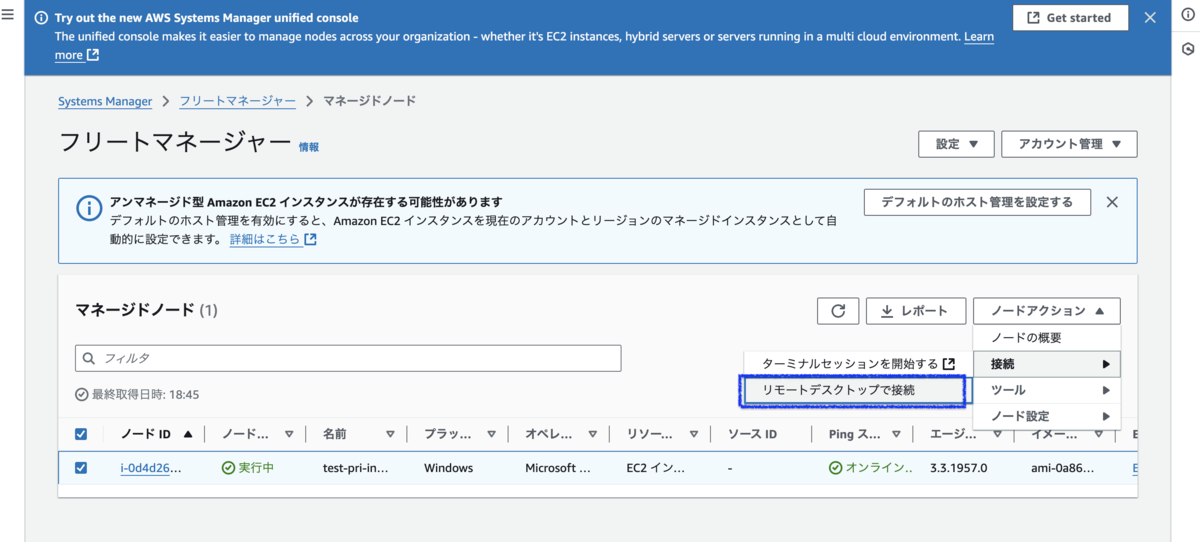Image resolution: width=1200 pixels, height=542 pixels.
Task: Open node i-0d4d26 link
Action: click(150, 468)
